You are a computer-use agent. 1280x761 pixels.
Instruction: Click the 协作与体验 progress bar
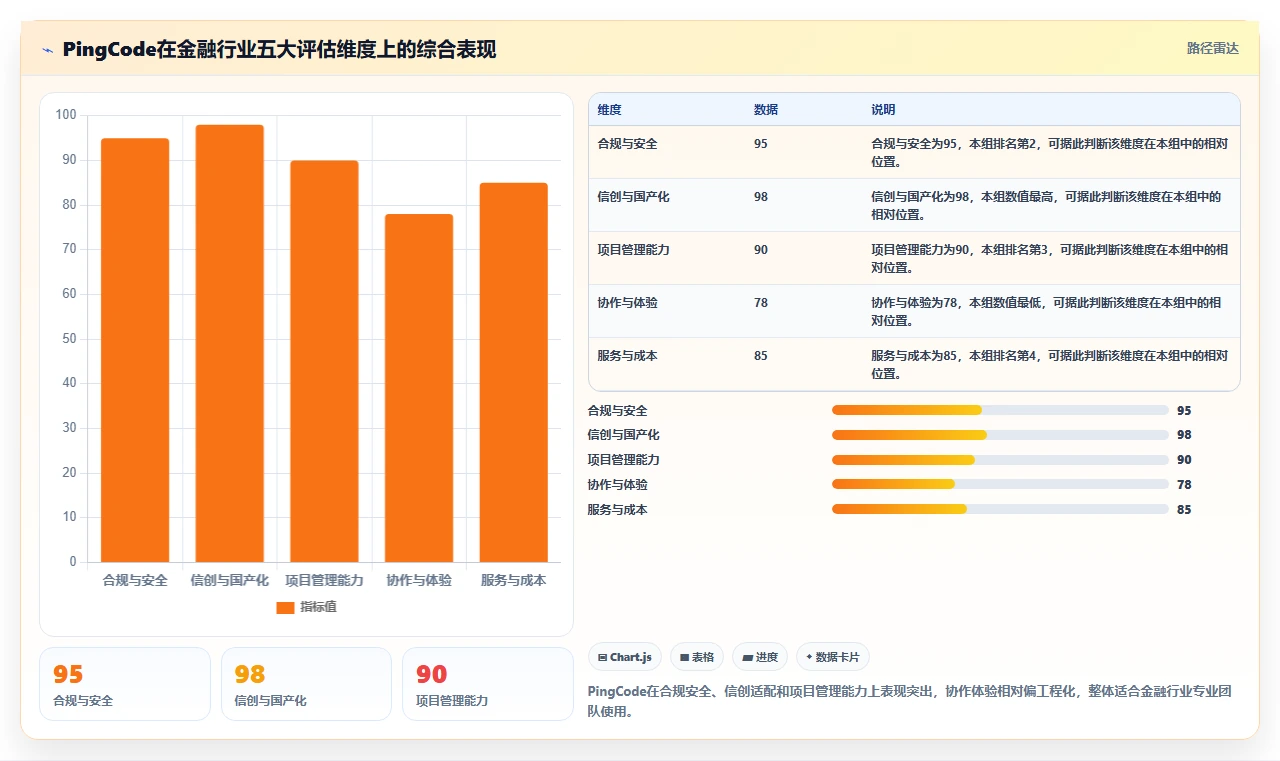(1000, 484)
